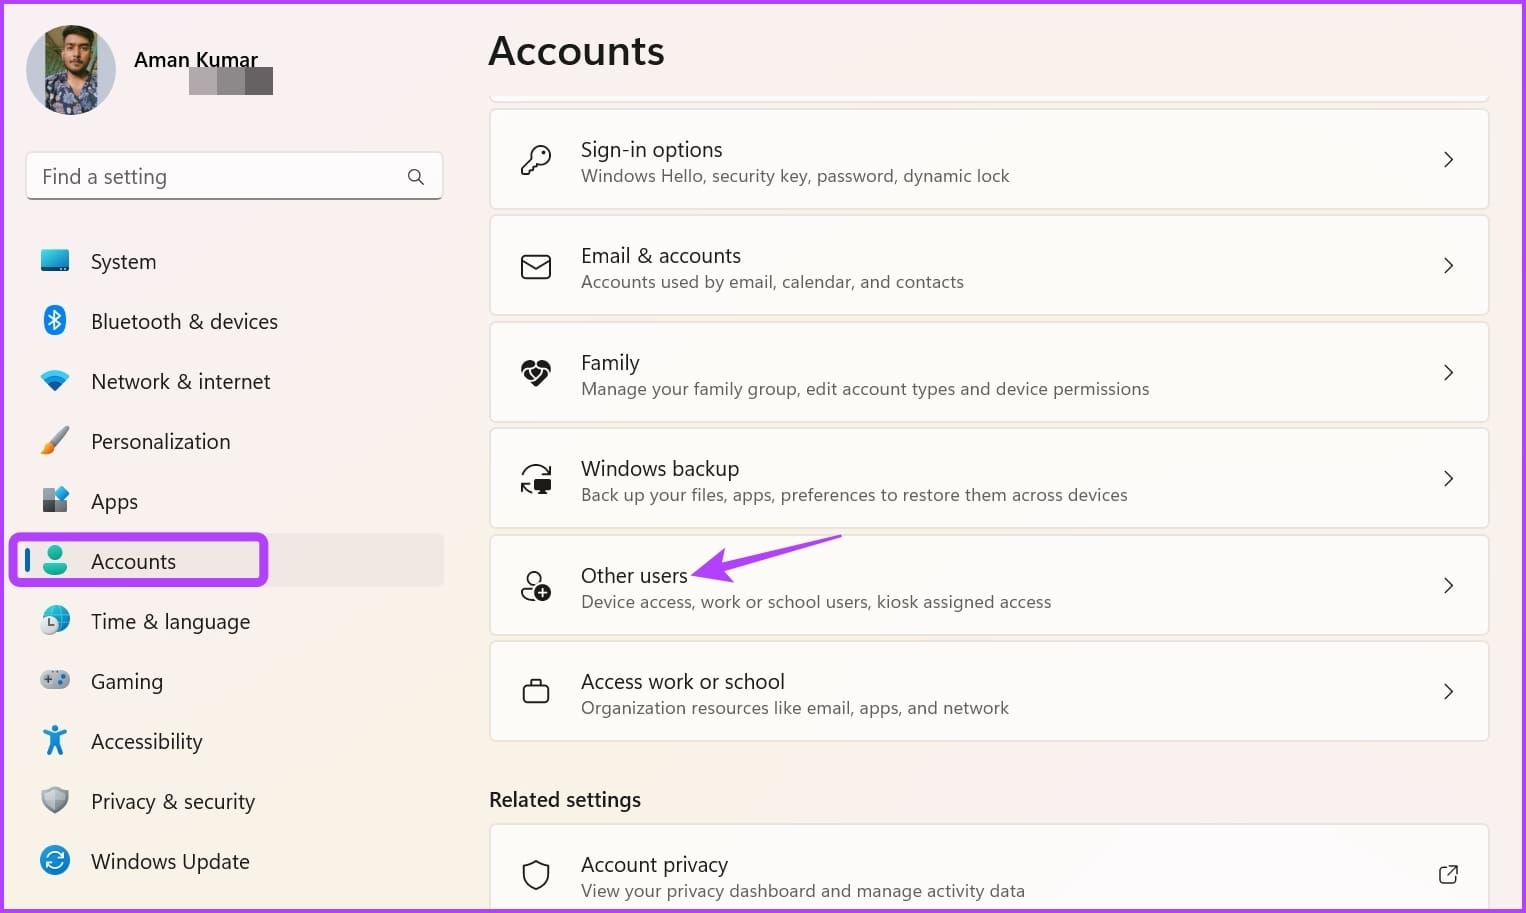Click the Windows backup sync icon
Viewport: 1526px width, 913px height.
(536, 479)
